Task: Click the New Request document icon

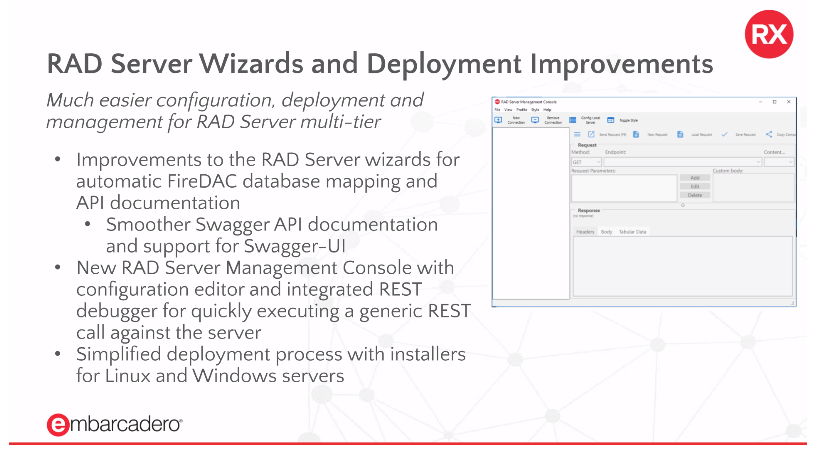Action: pos(636,134)
